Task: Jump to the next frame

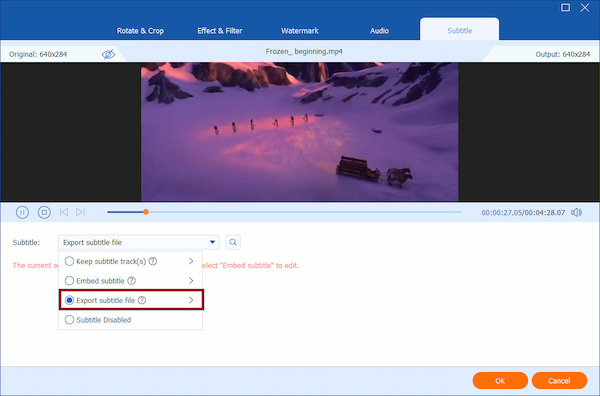Action: click(80, 212)
